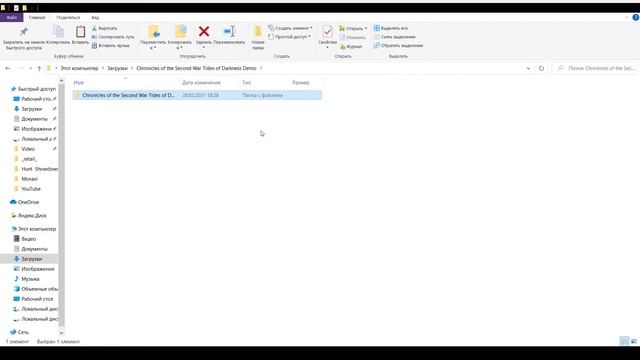Expand the Delete dropdown arrow
Viewport: 640px width, 360px height.
(204, 48)
